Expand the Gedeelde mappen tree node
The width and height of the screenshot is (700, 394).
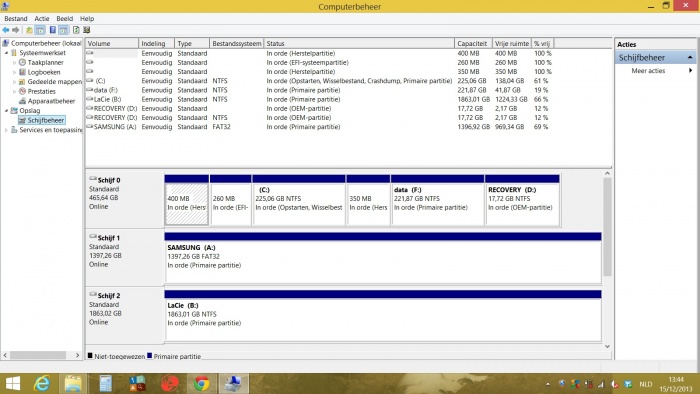(x=14, y=82)
